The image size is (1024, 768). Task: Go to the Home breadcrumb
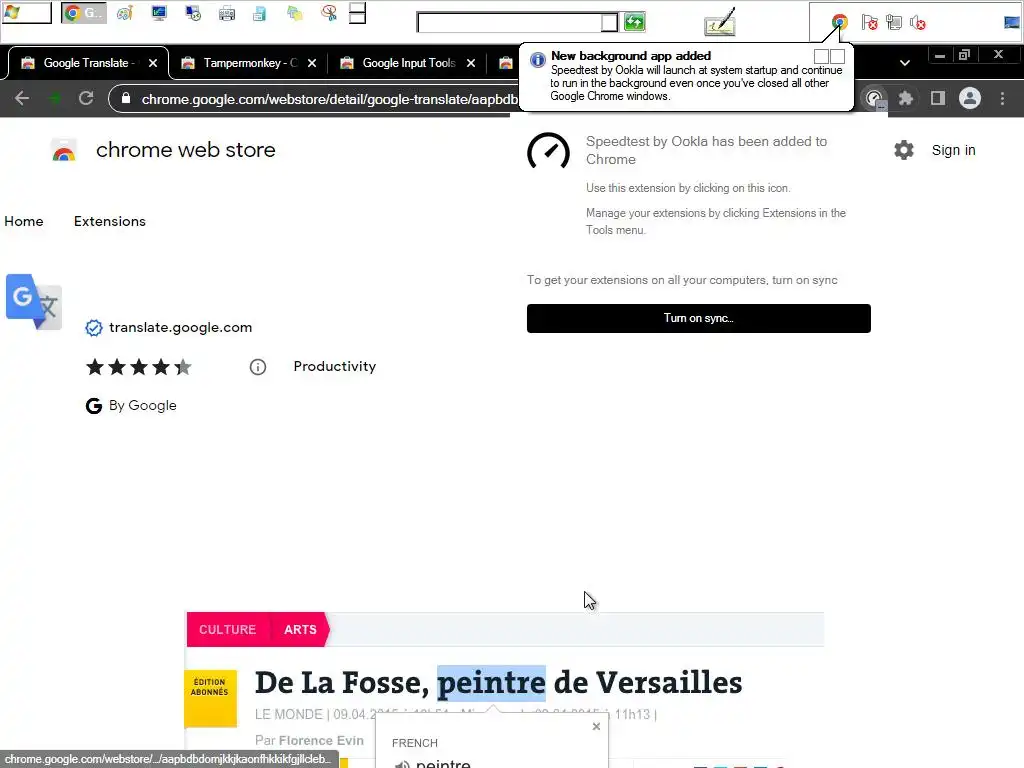tap(24, 221)
